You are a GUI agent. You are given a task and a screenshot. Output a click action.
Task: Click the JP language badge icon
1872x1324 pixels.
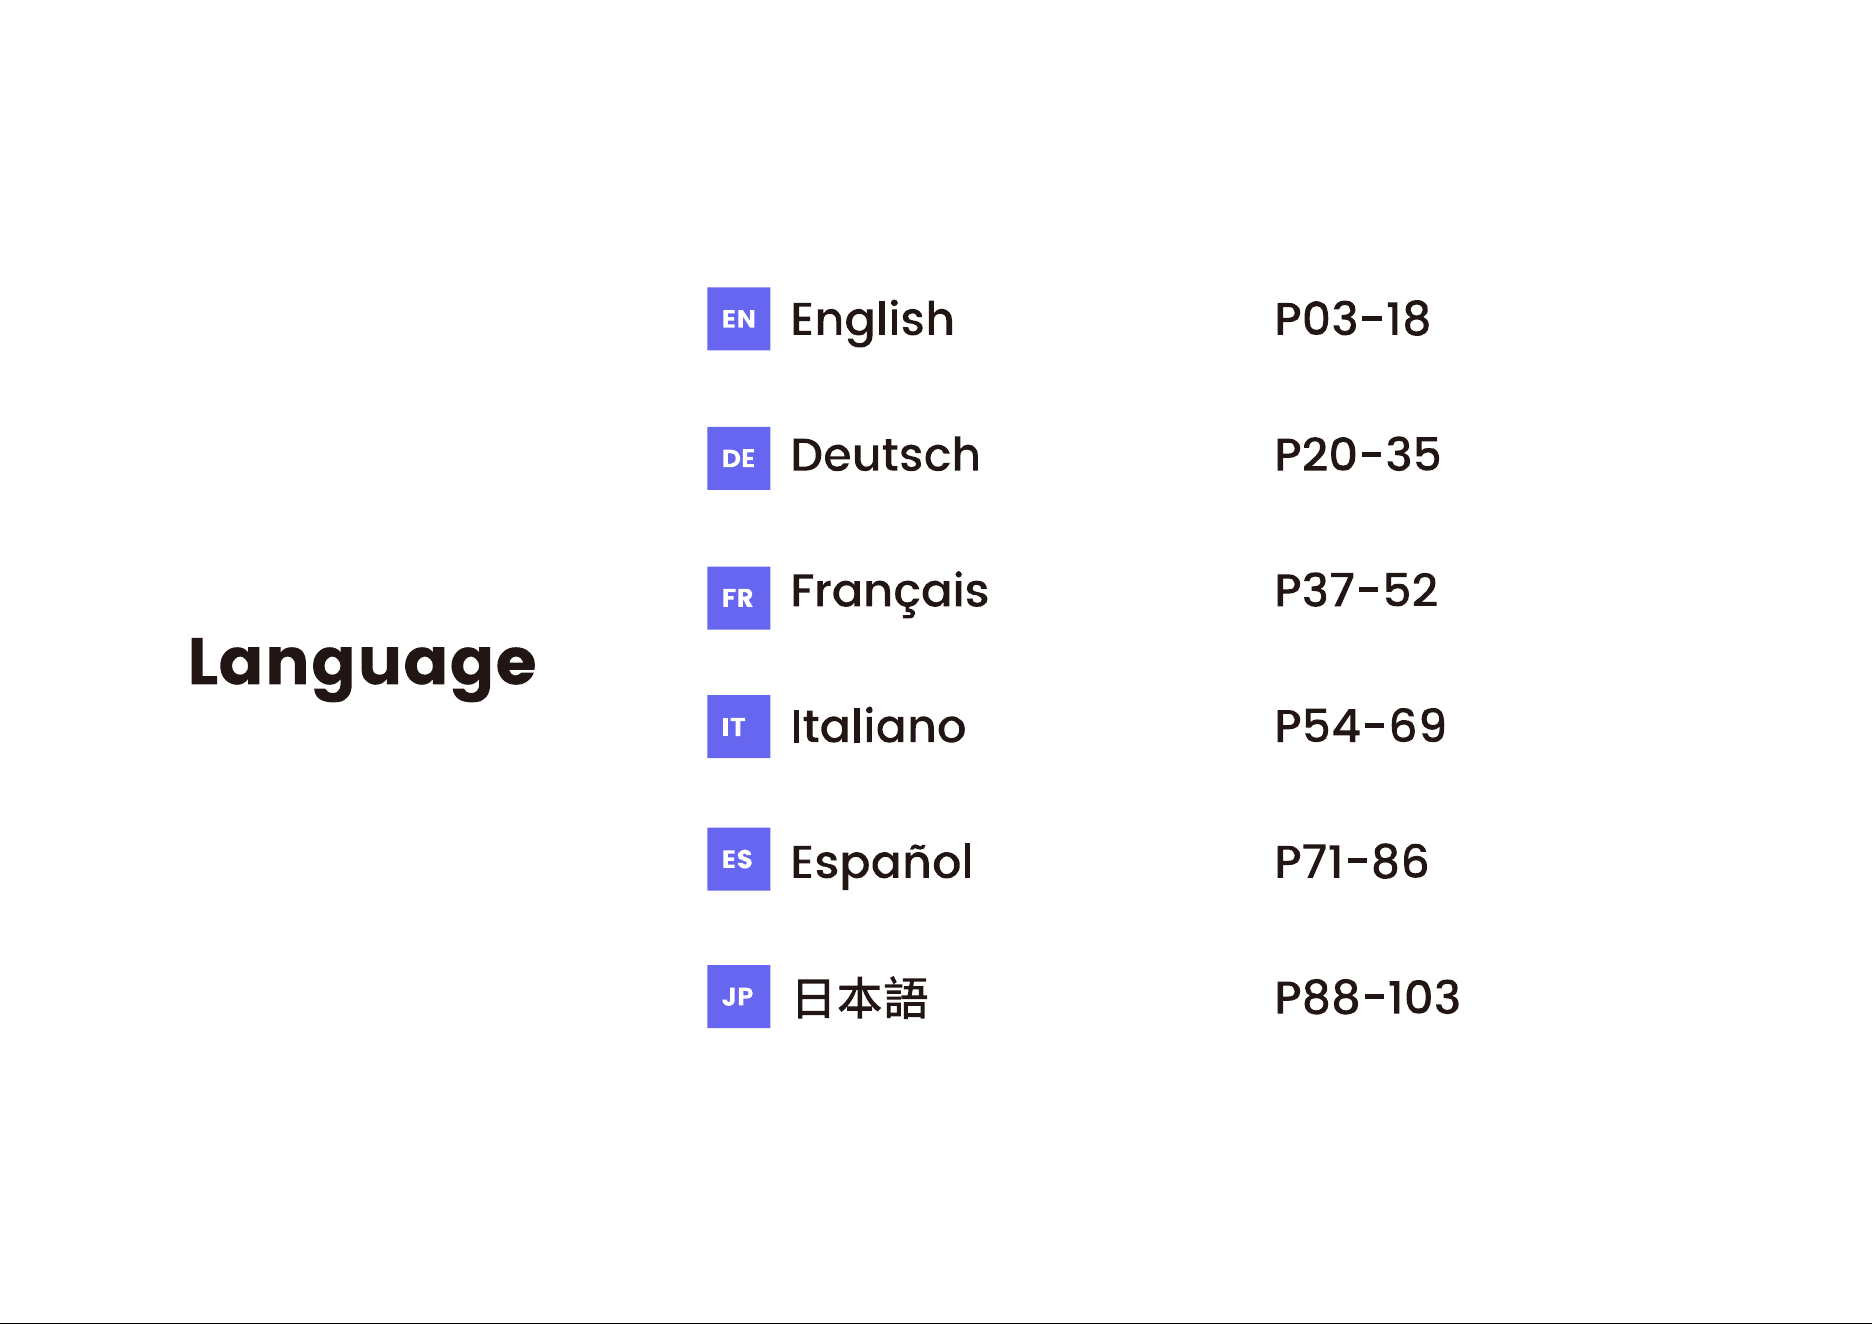click(738, 996)
